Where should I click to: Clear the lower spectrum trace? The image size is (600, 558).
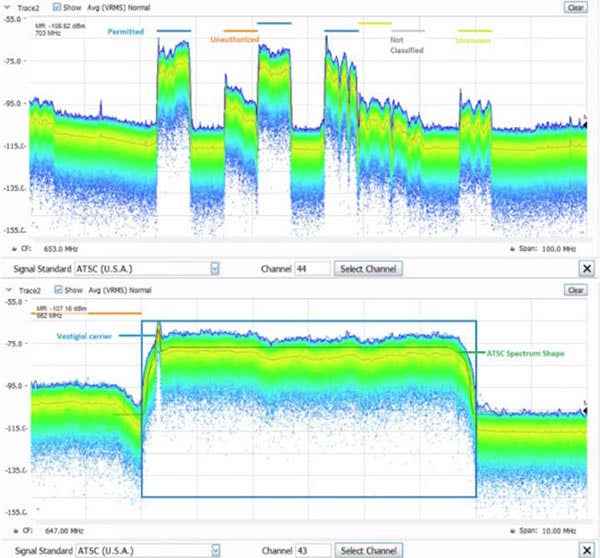tap(576, 290)
